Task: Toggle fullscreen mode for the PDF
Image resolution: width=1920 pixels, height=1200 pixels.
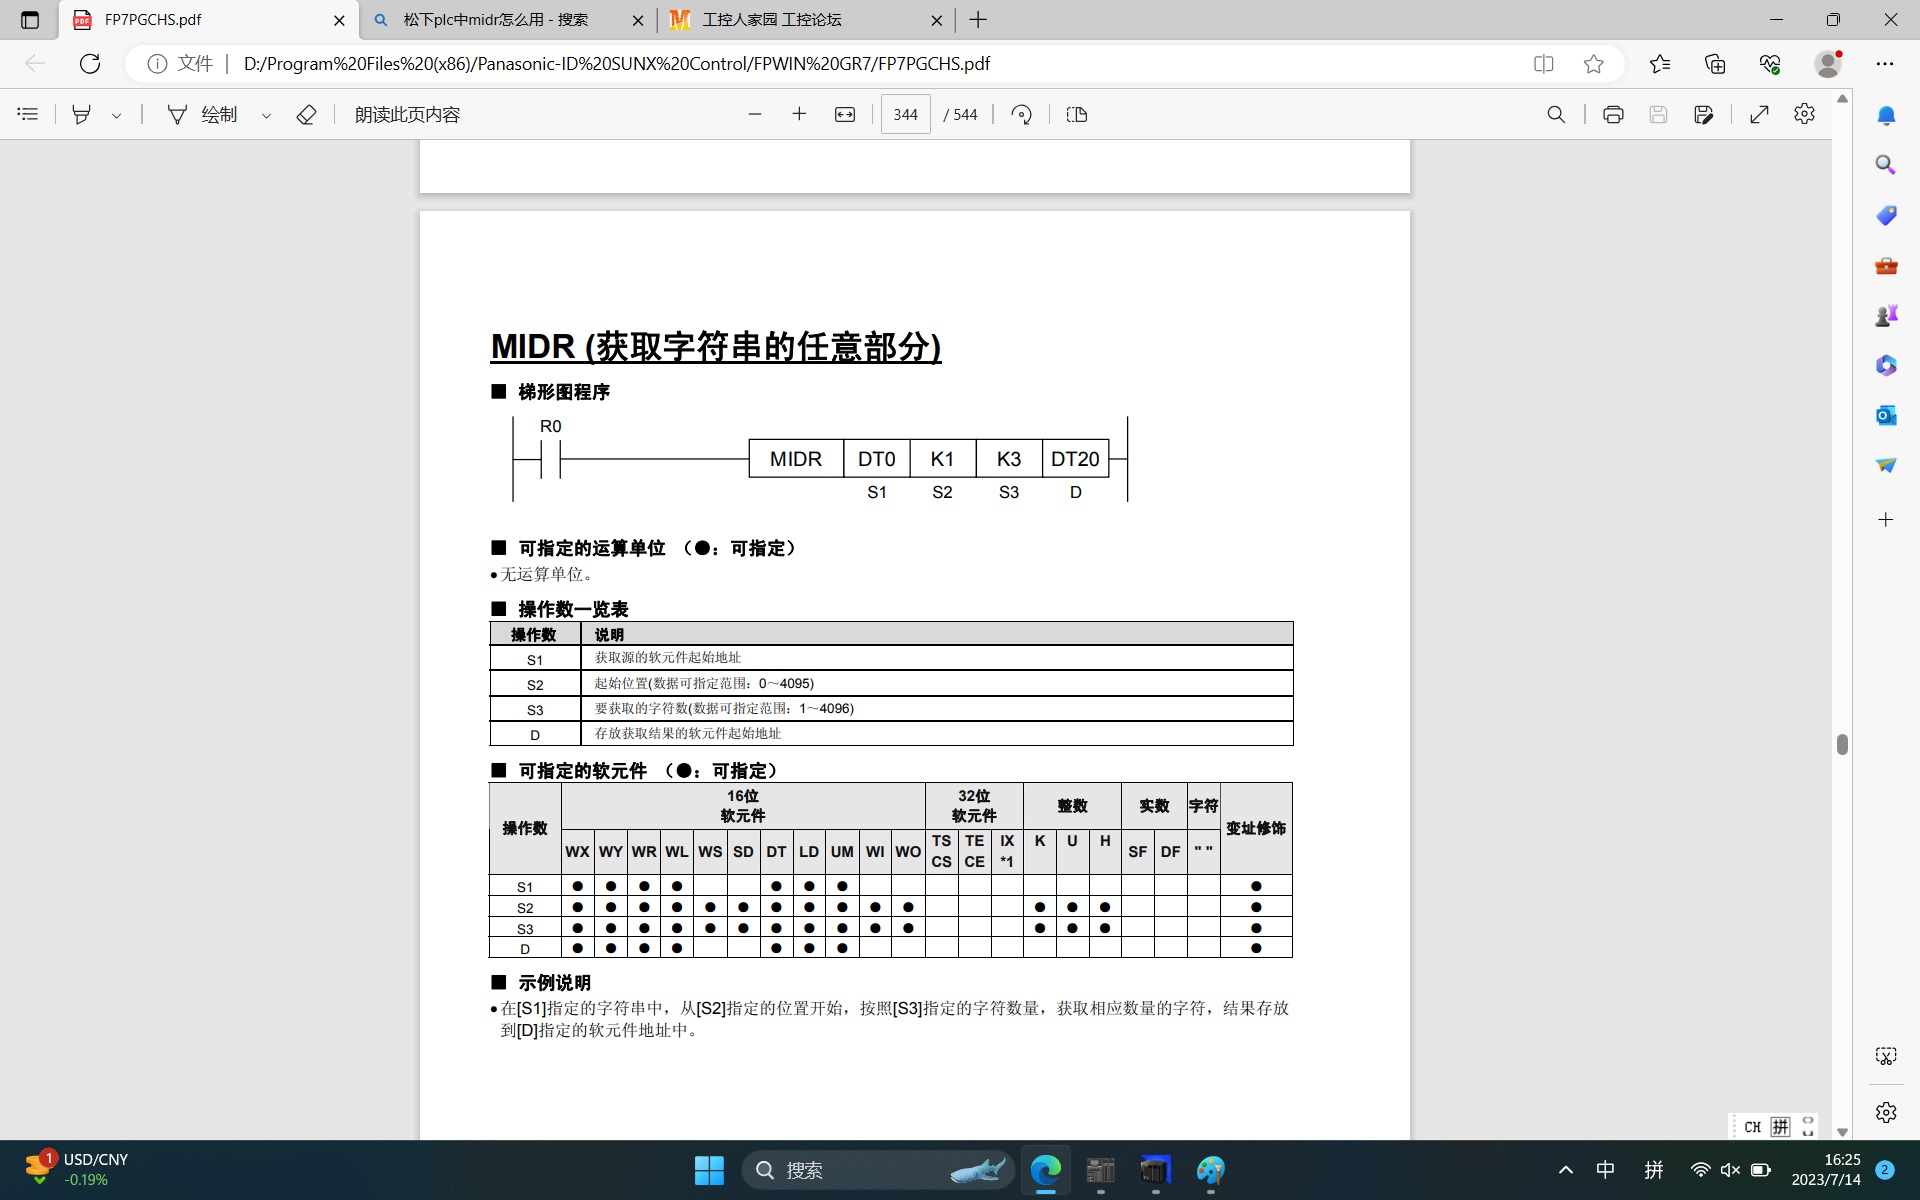Action: pos(1759,114)
